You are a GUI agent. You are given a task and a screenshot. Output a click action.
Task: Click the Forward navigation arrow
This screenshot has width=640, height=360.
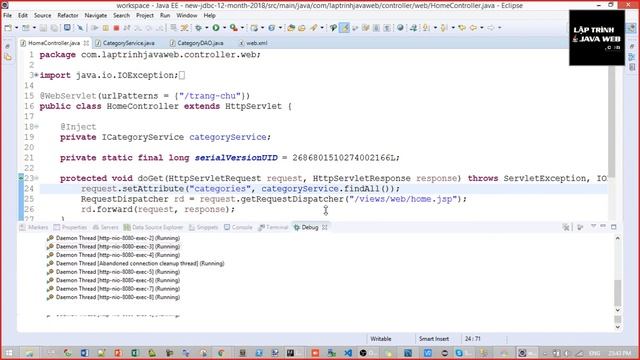click(x=491, y=28)
